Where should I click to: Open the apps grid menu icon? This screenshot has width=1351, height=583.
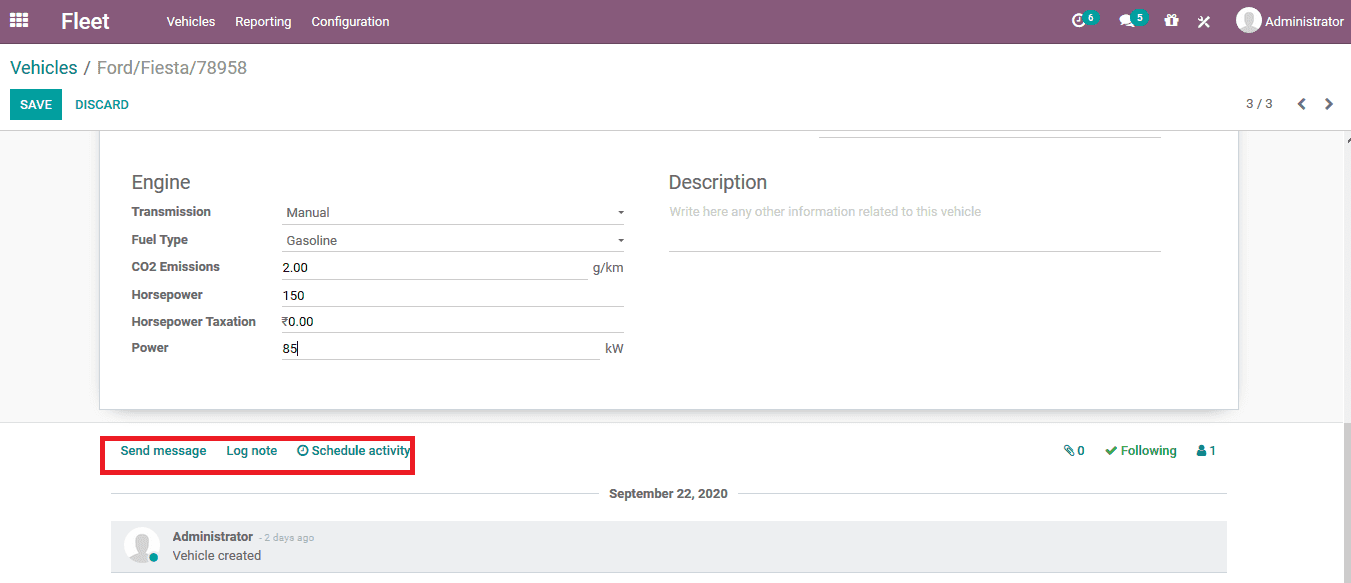point(19,20)
